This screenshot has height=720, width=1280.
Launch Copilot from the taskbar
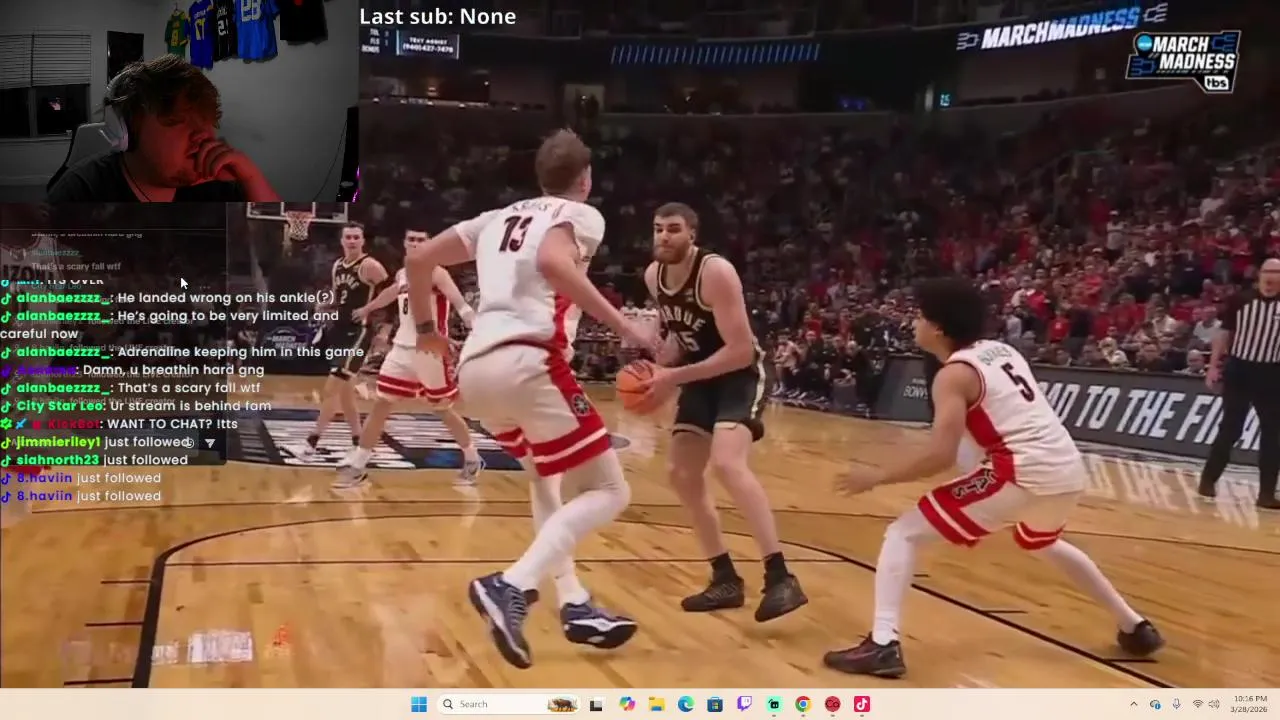[x=627, y=704]
